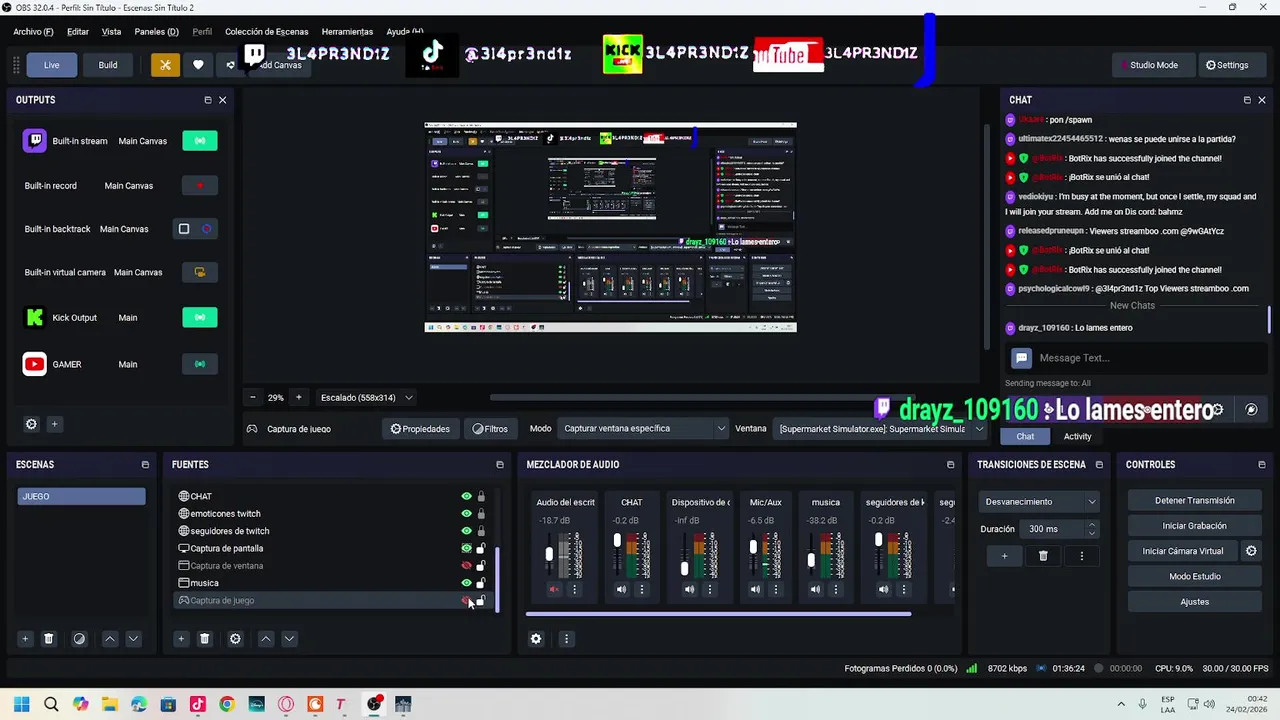
Task: Open Archivo menu
Action: [33, 32]
